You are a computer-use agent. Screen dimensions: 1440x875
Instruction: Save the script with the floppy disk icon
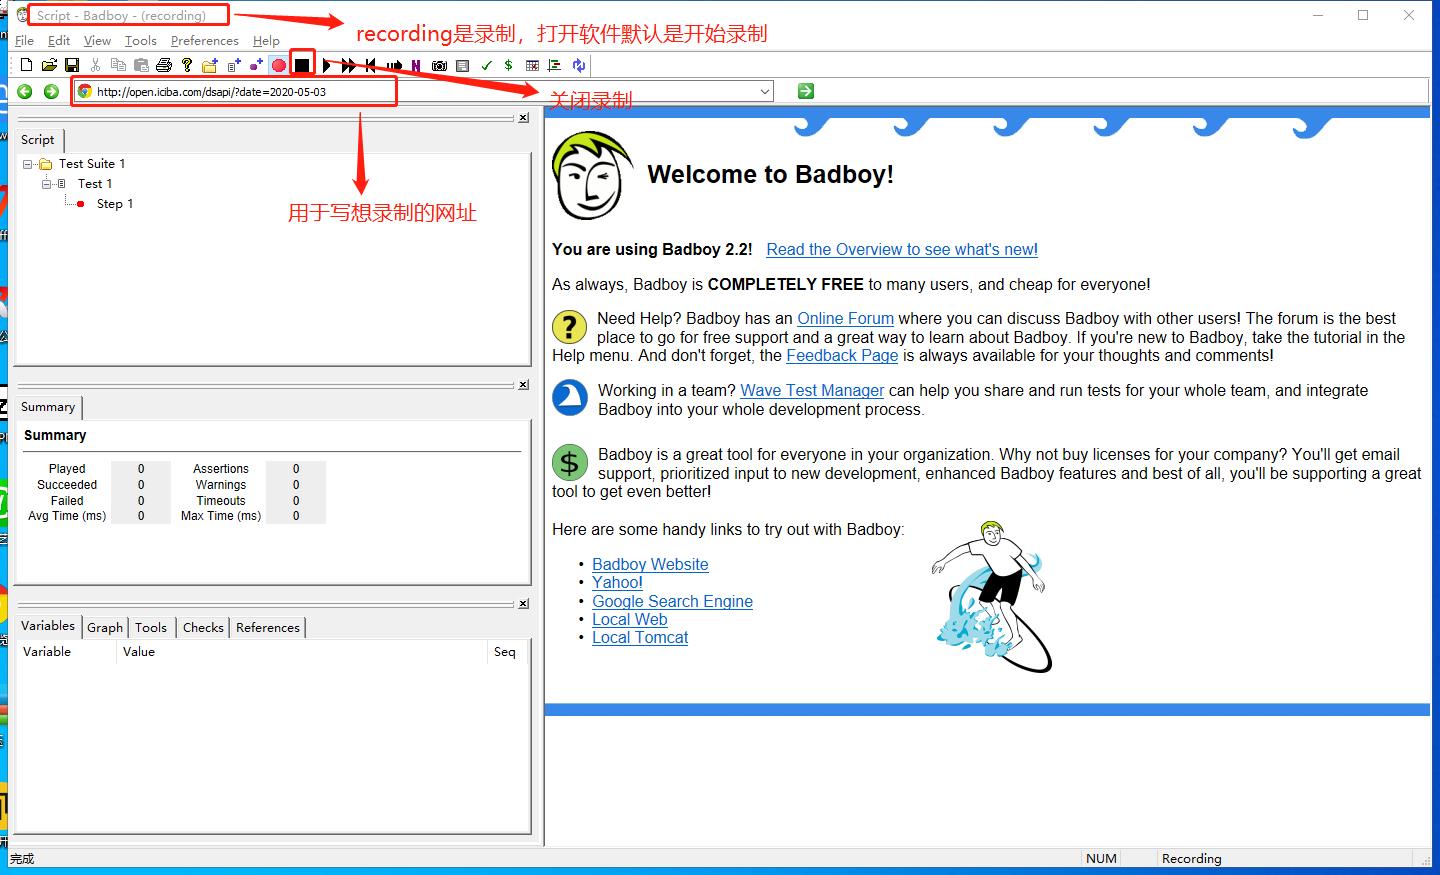click(72, 65)
